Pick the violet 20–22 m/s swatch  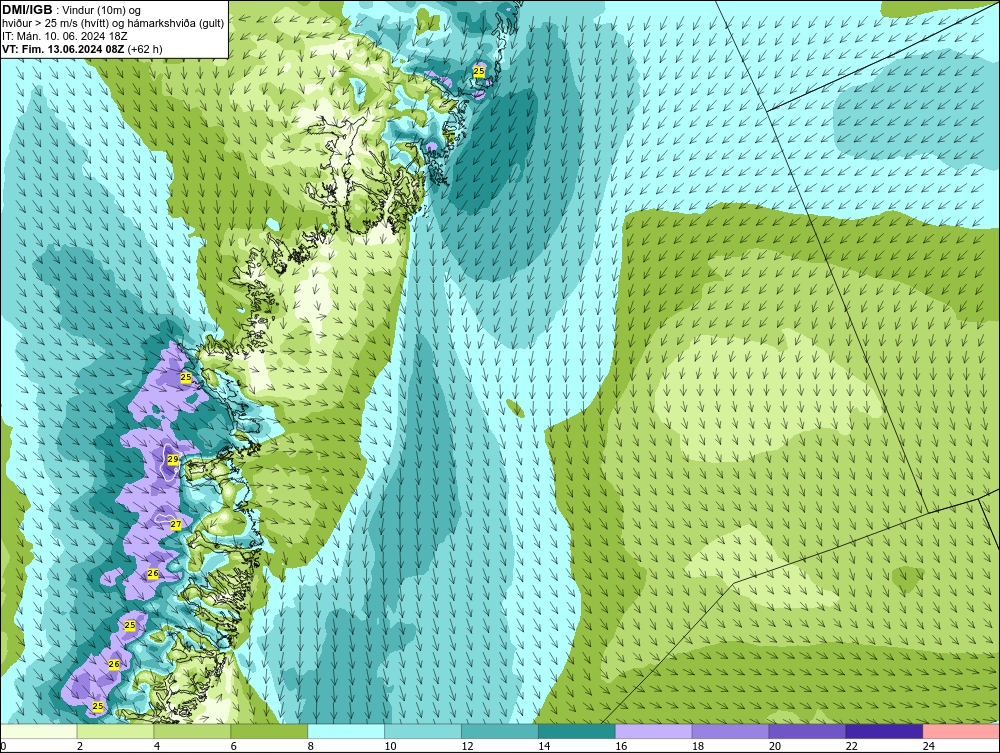click(807, 731)
